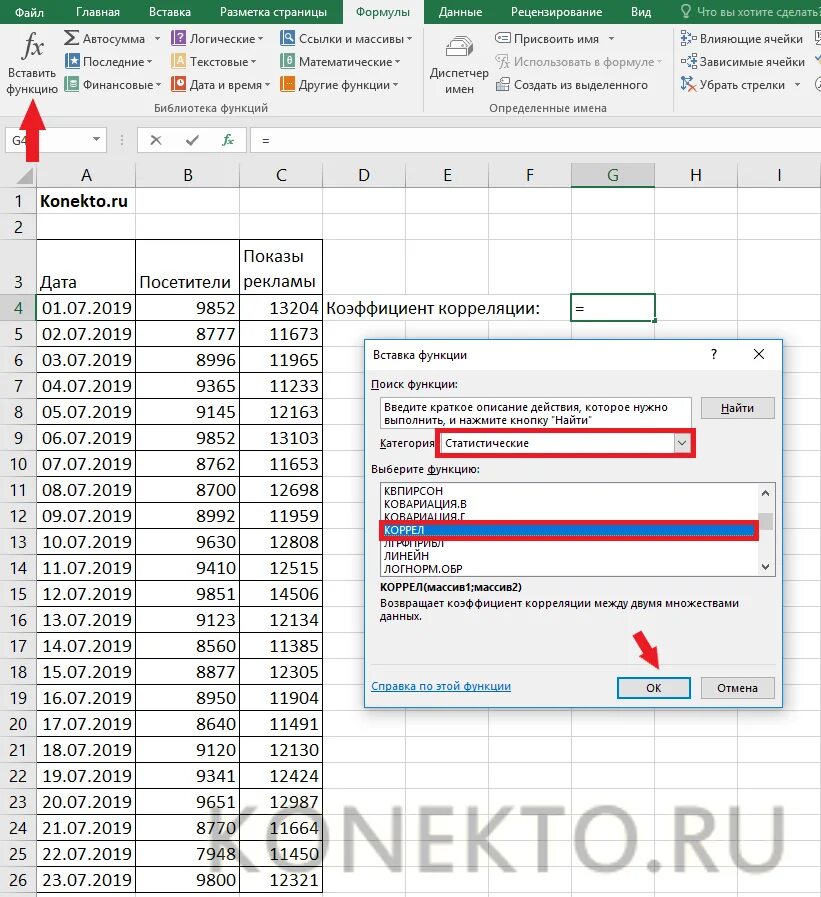The width and height of the screenshot is (821, 897).
Task: Click OK in Вставка функции dialog
Action: [x=653, y=688]
